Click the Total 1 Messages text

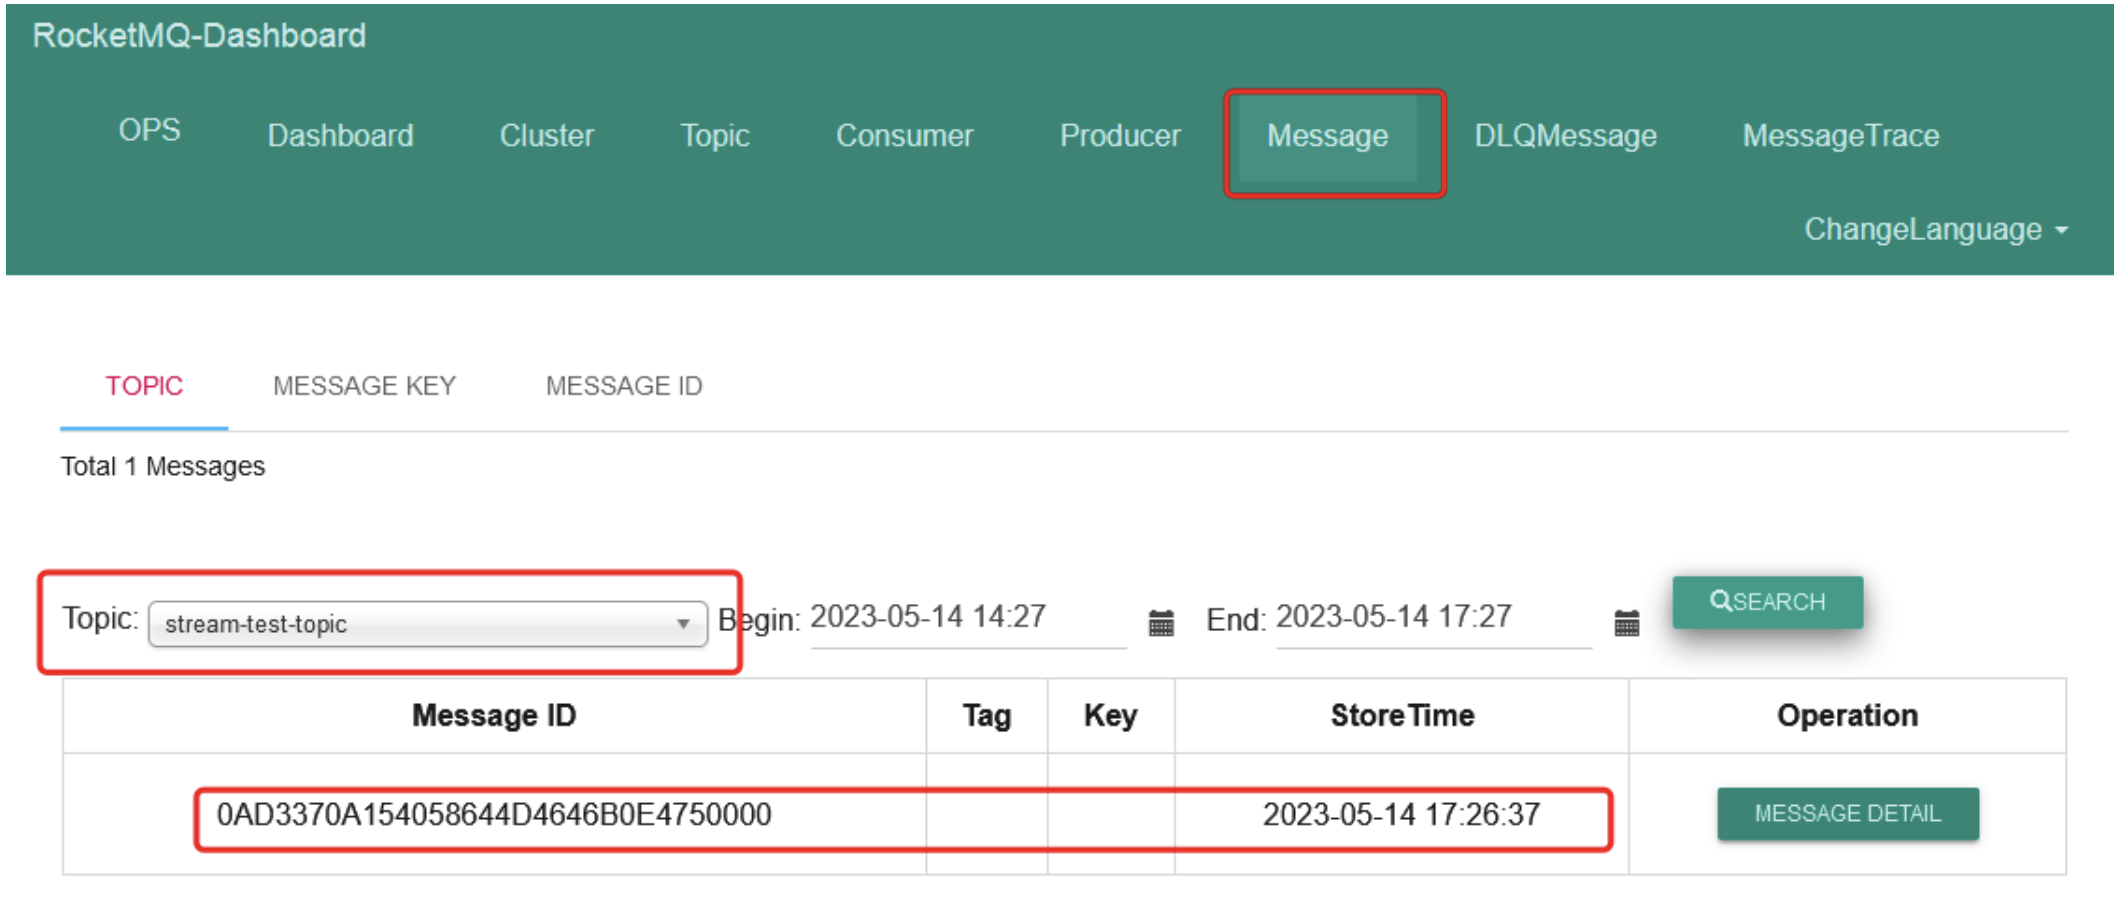coord(163,467)
